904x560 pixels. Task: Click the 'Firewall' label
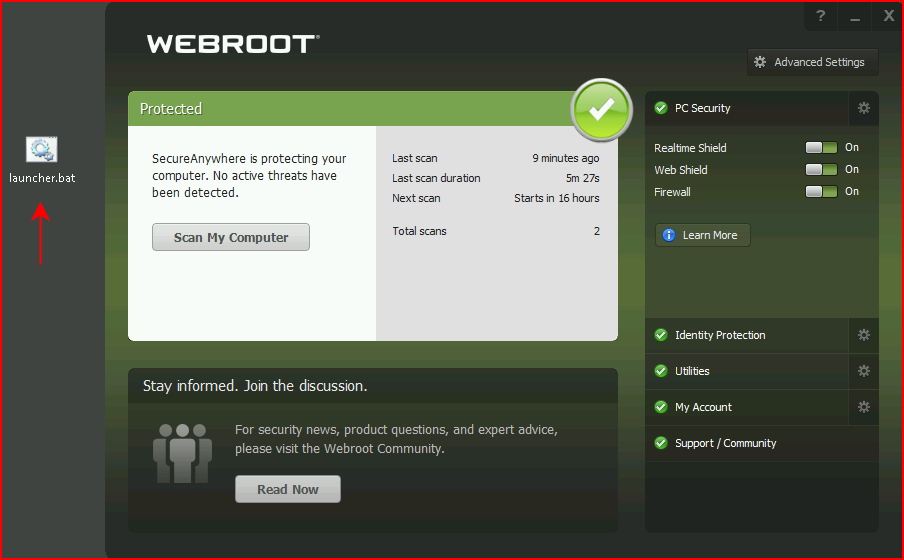pyautogui.click(x=672, y=192)
